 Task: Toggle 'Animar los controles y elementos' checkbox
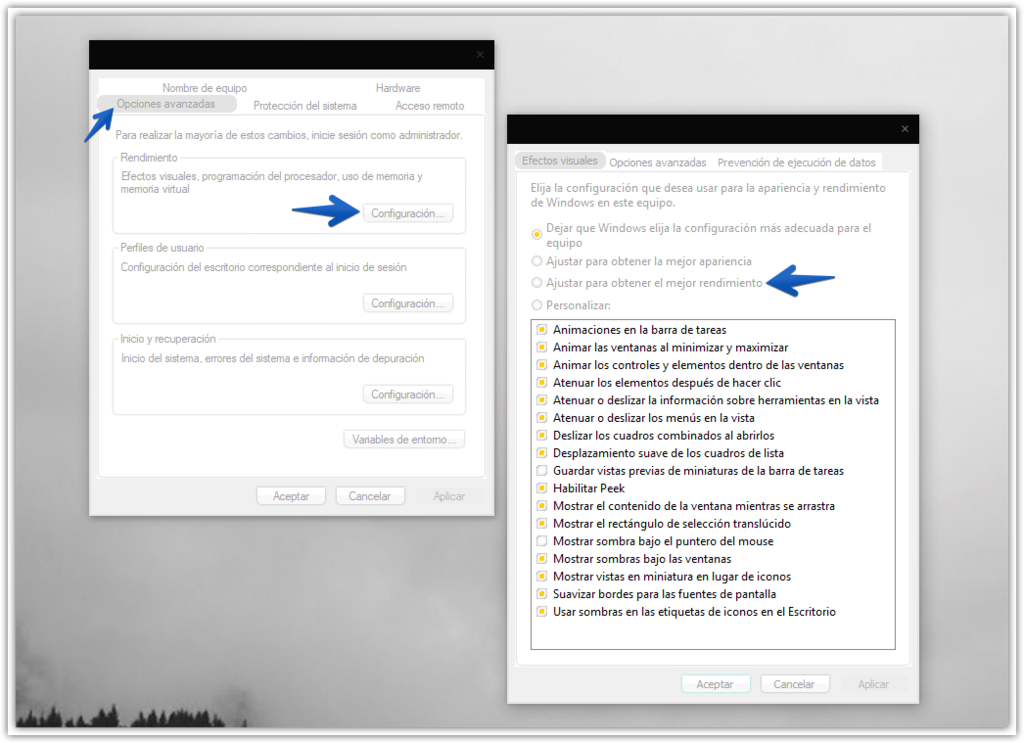coord(542,365)
